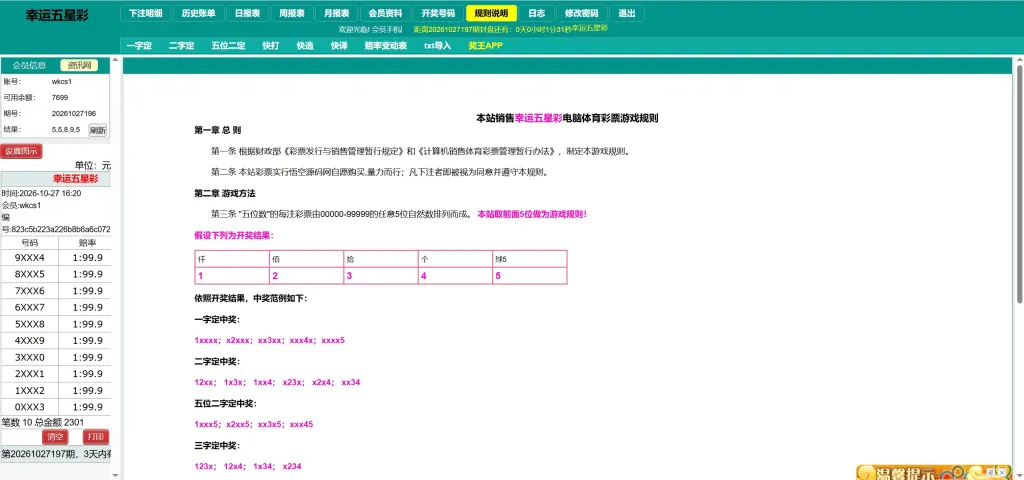Open 周报表 report
Screen dimensions: 1024x480
(291, 13)
